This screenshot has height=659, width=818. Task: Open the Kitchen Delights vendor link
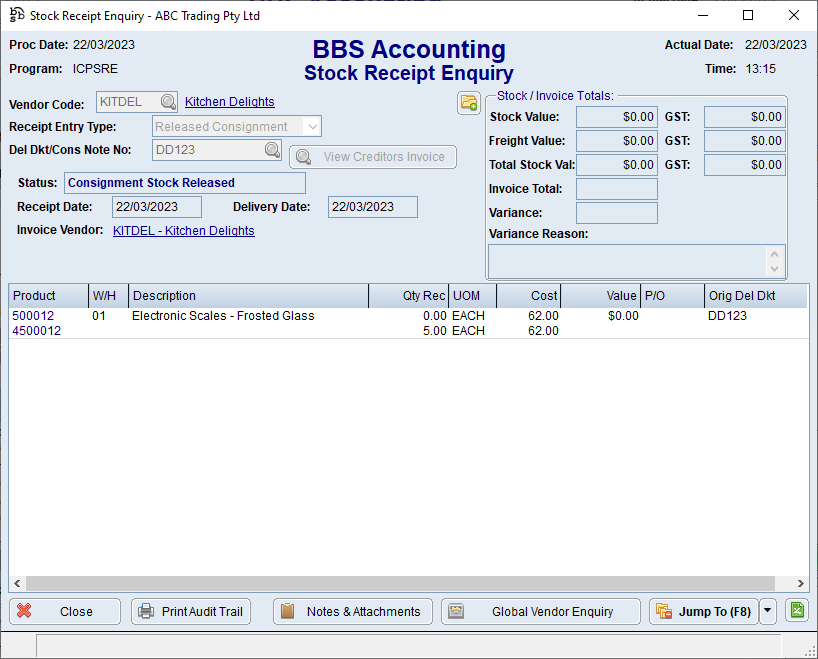(229, 102)
